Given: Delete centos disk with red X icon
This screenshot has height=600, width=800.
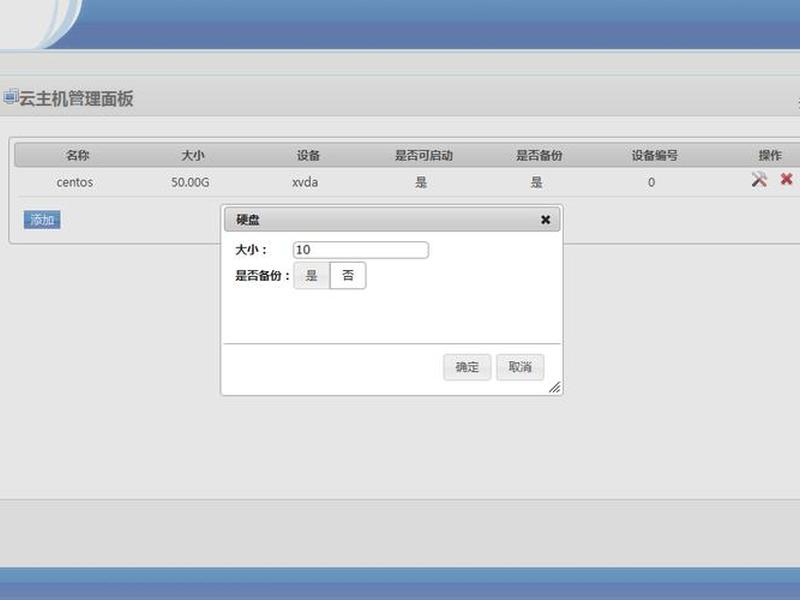Looking at the screenshot, I should tap(786, 179).
